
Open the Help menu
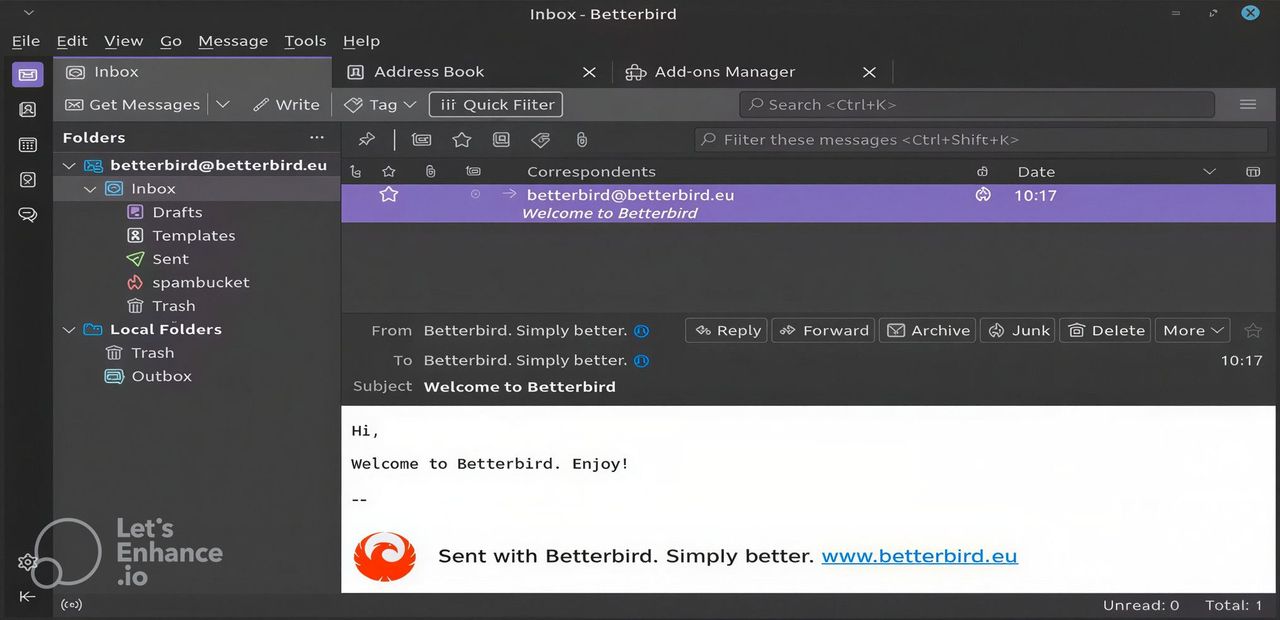[x=361, y=41]
